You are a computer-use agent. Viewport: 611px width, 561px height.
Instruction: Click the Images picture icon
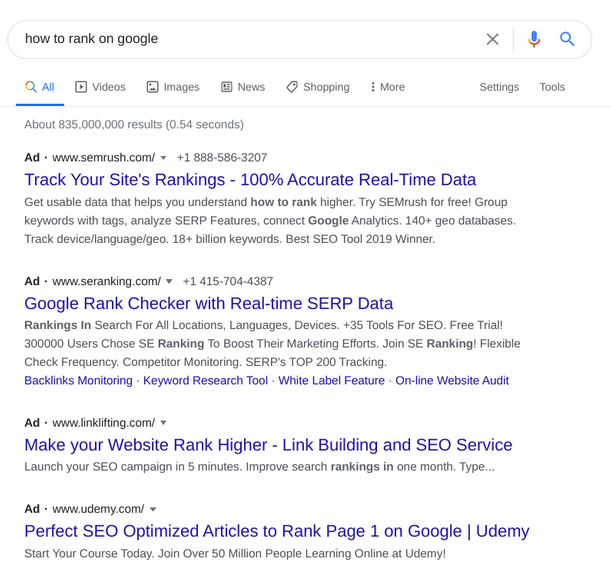click(152, 86)
